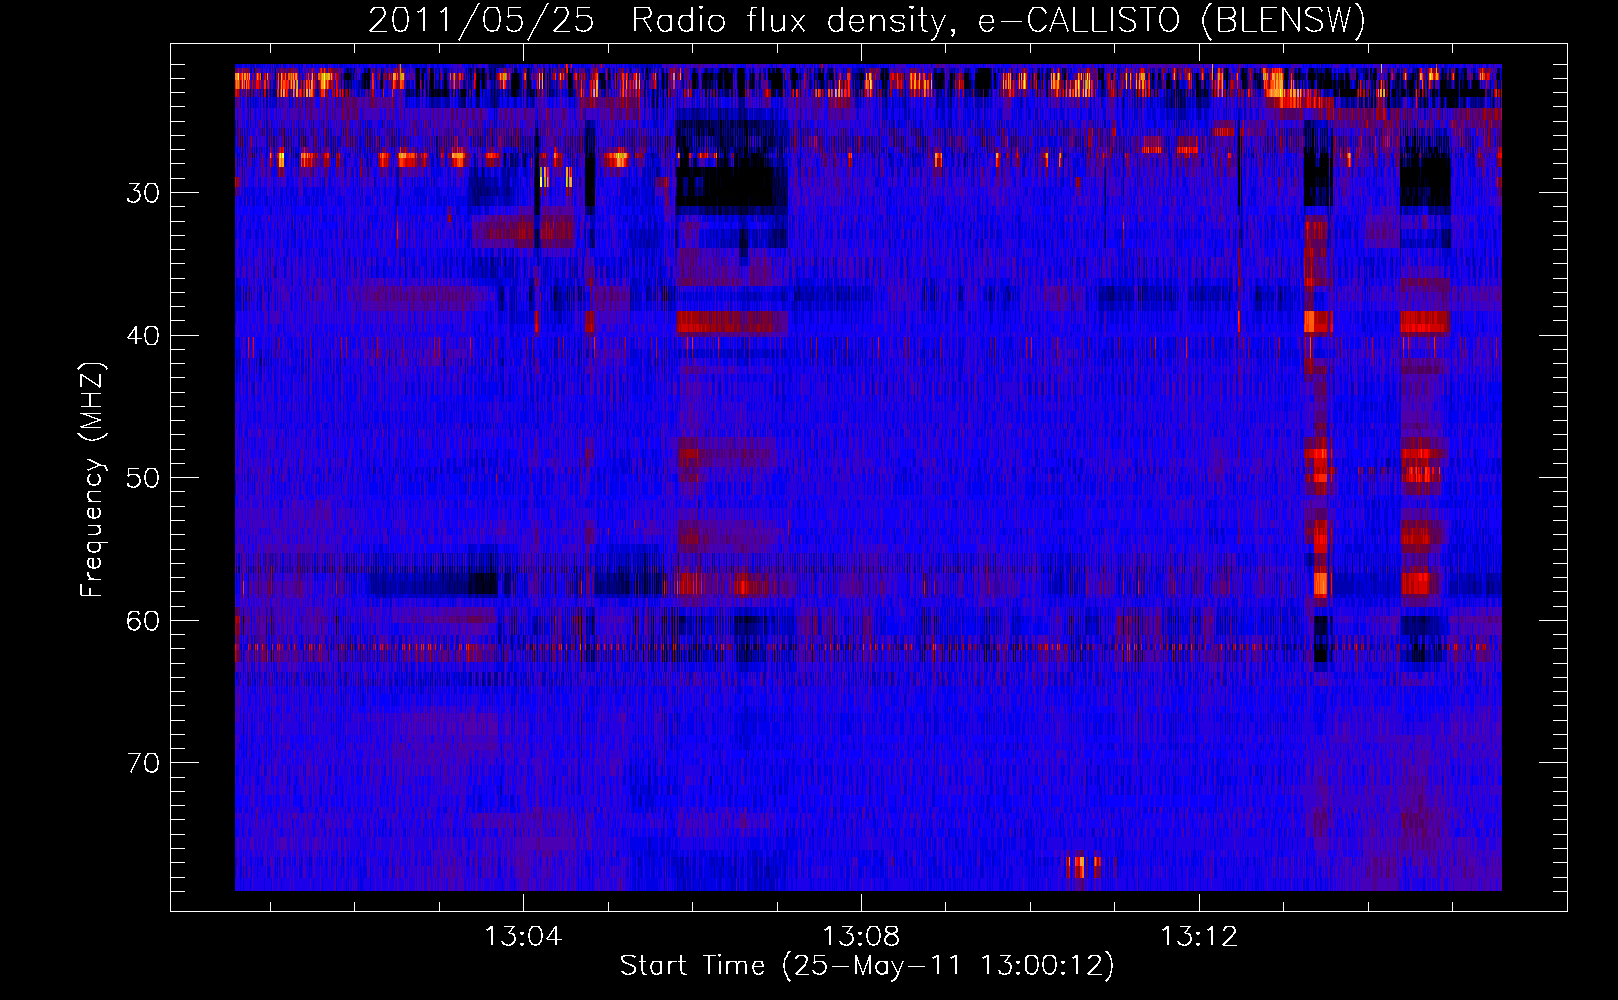Click the plot title "2011/05/25 Radio flux density, e-CALLISTO (BLENSW)"
Image resolution: width=1618 pixels, height=1000 pixels.
tap(867, 20)
